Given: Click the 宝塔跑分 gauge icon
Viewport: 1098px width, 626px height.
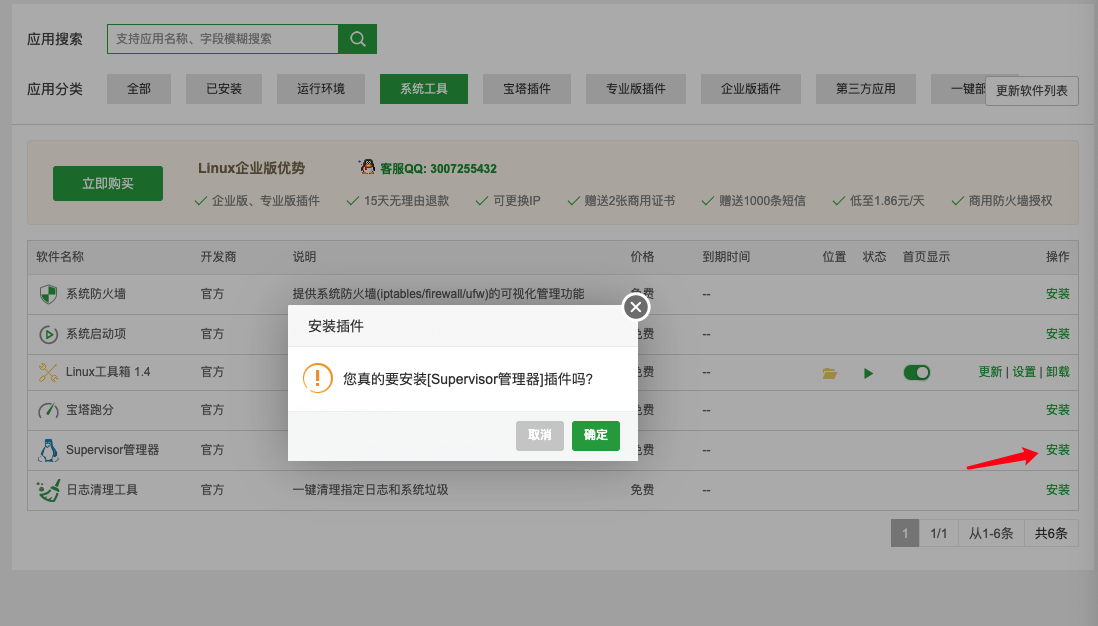Looking at the screenshot, I should coord(49,410).
